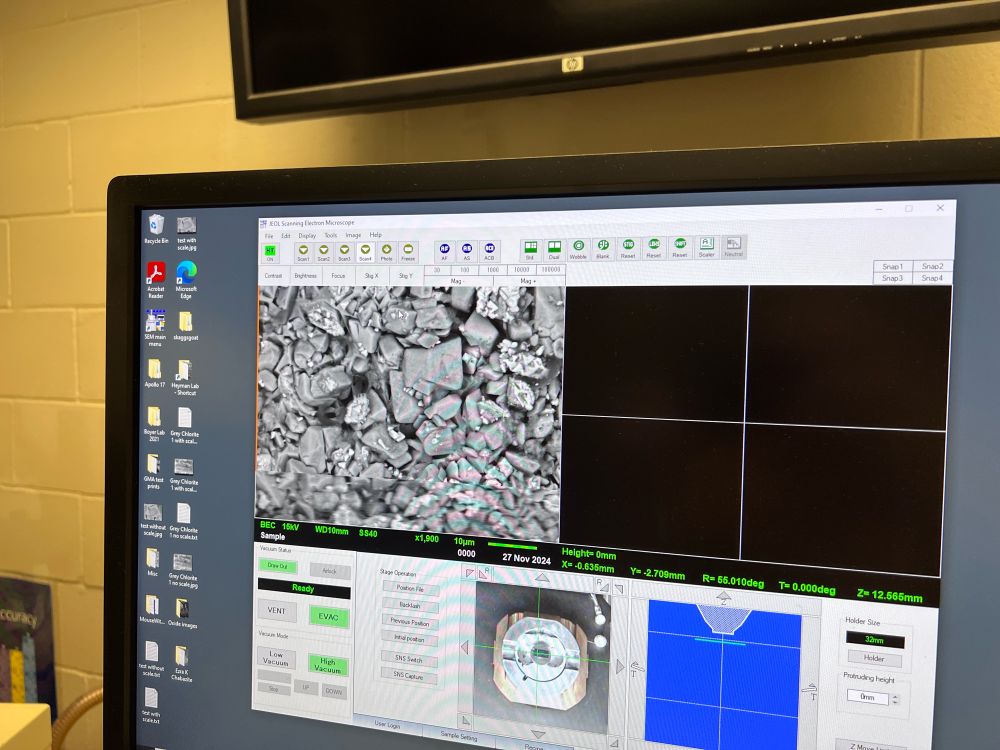Screen dimensions: 1000x750
Task: Switch to Std display layout
Action: (x=530, y=249)
